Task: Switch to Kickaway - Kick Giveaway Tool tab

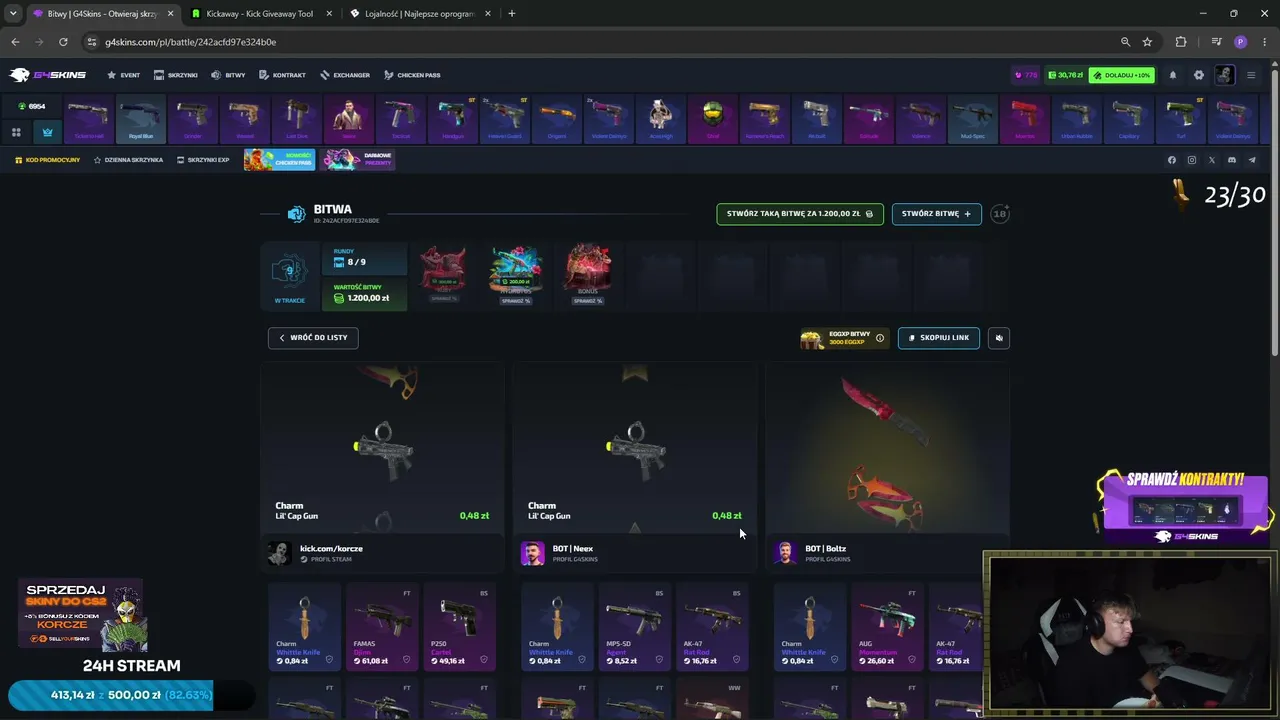Action: pyautogui.click(x=260, y=14)
